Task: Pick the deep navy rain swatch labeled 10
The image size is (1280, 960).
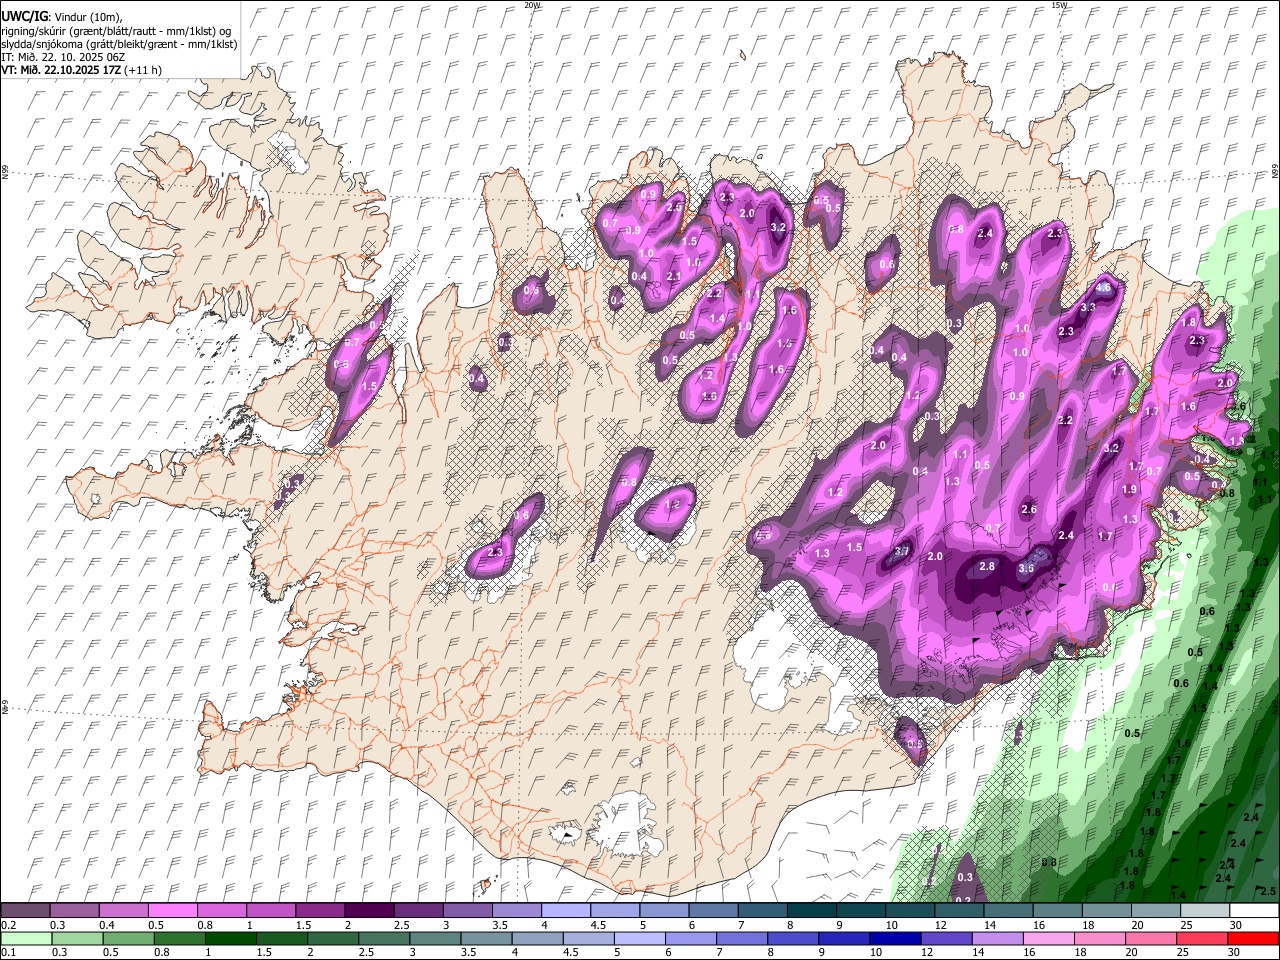Action: click(895, 939)
